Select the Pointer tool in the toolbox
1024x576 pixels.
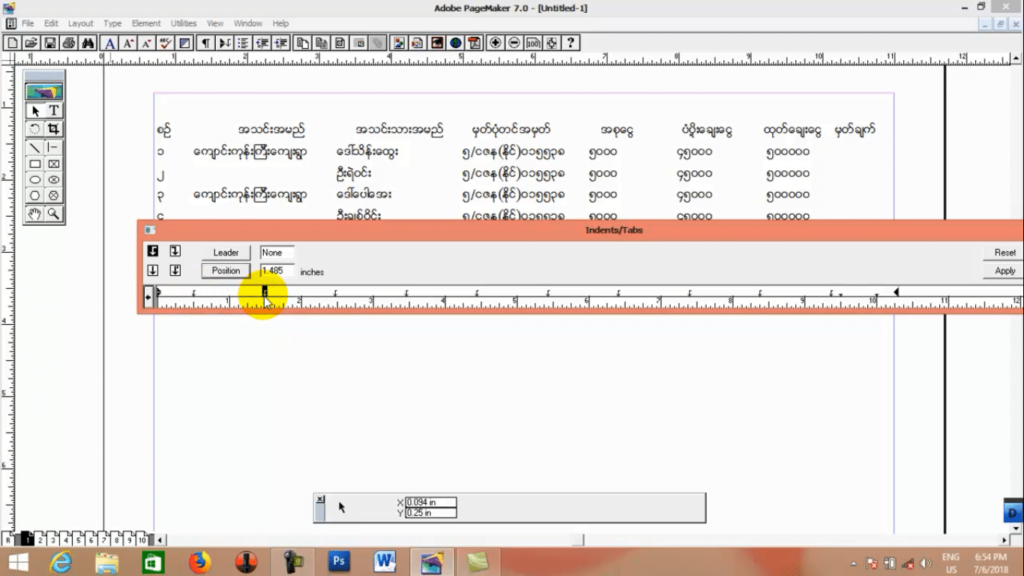(x=35, y=111)
